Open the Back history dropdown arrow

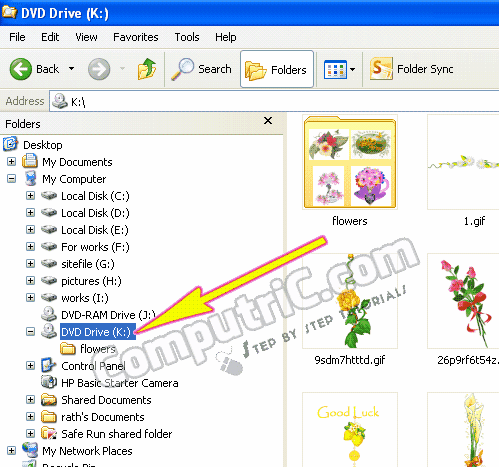click(71, 69)
